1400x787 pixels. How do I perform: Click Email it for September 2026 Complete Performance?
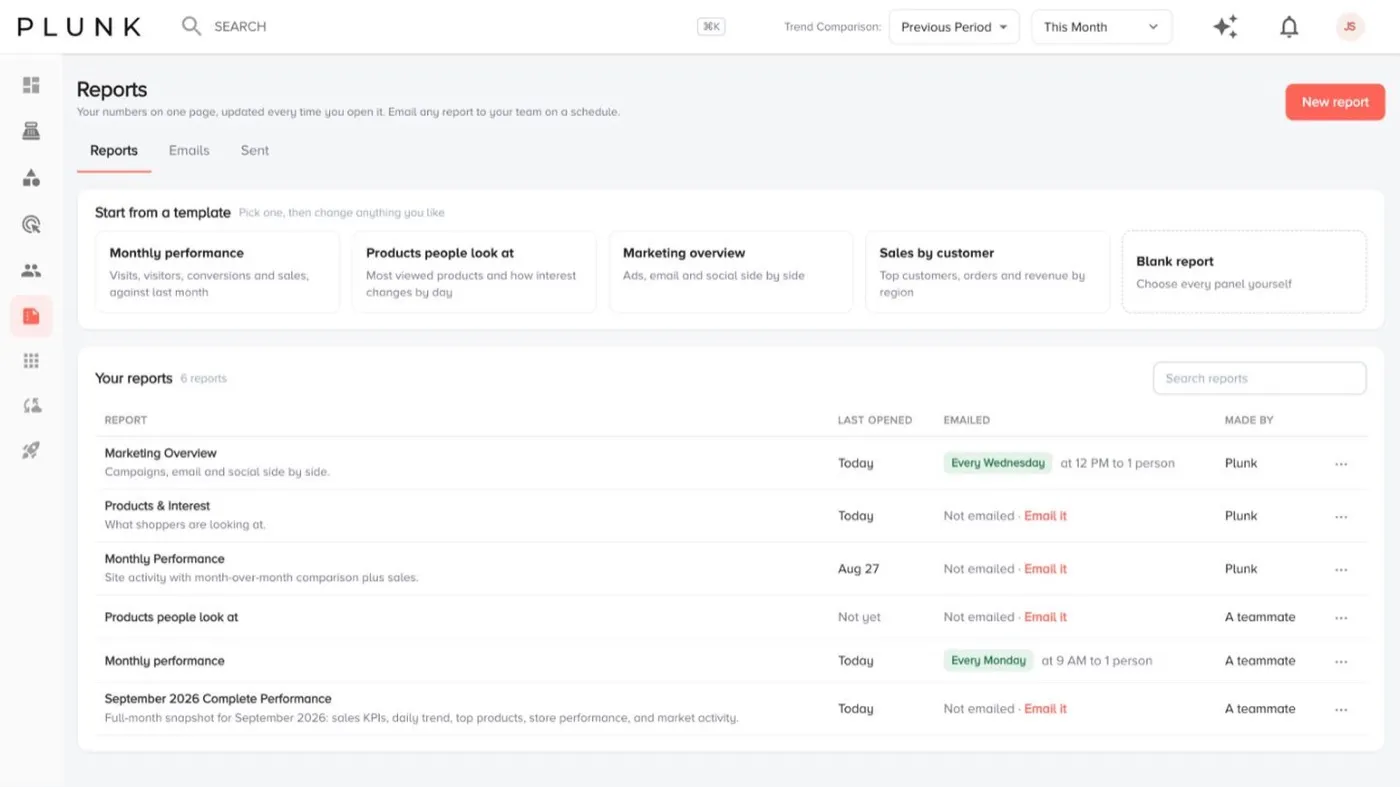coord(1045,709)
